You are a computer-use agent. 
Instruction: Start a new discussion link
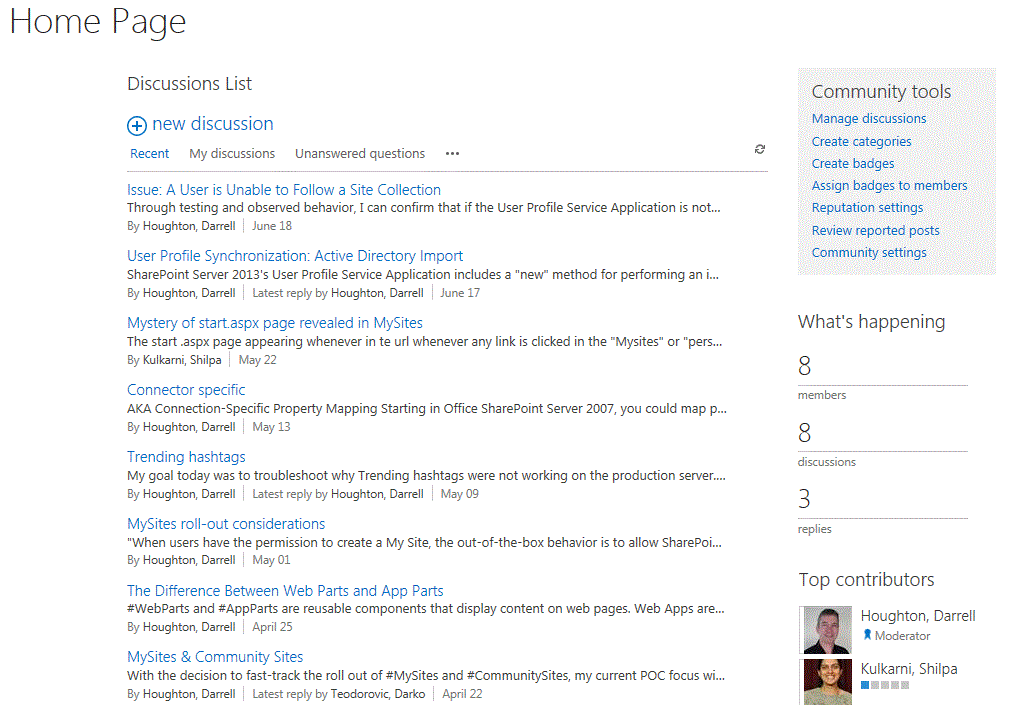coord(212,124)
